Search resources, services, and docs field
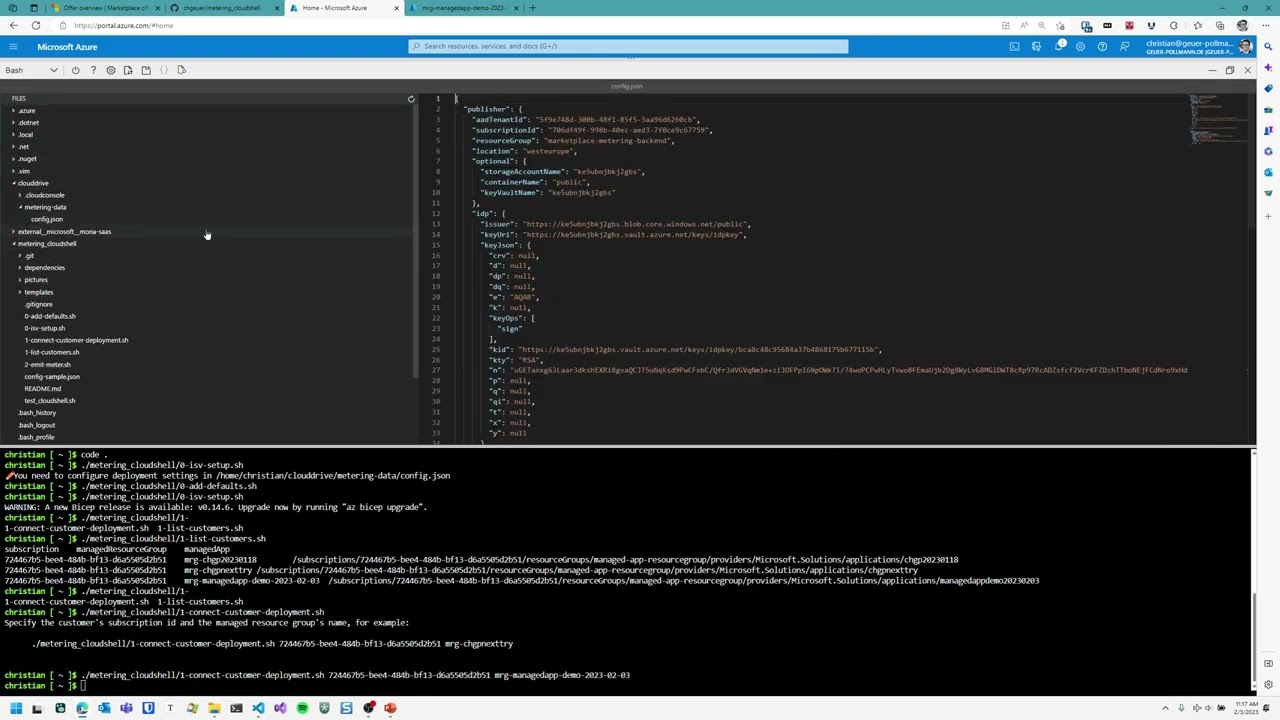The width and height of the screenshot is (1280, 720). [x=628, y=46]
